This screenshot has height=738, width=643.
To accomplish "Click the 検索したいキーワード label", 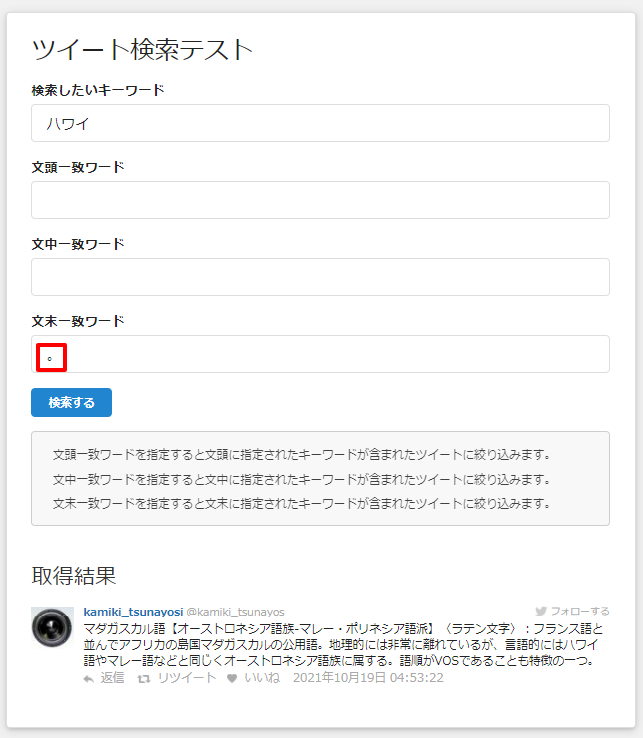I will tap(98, 90).
